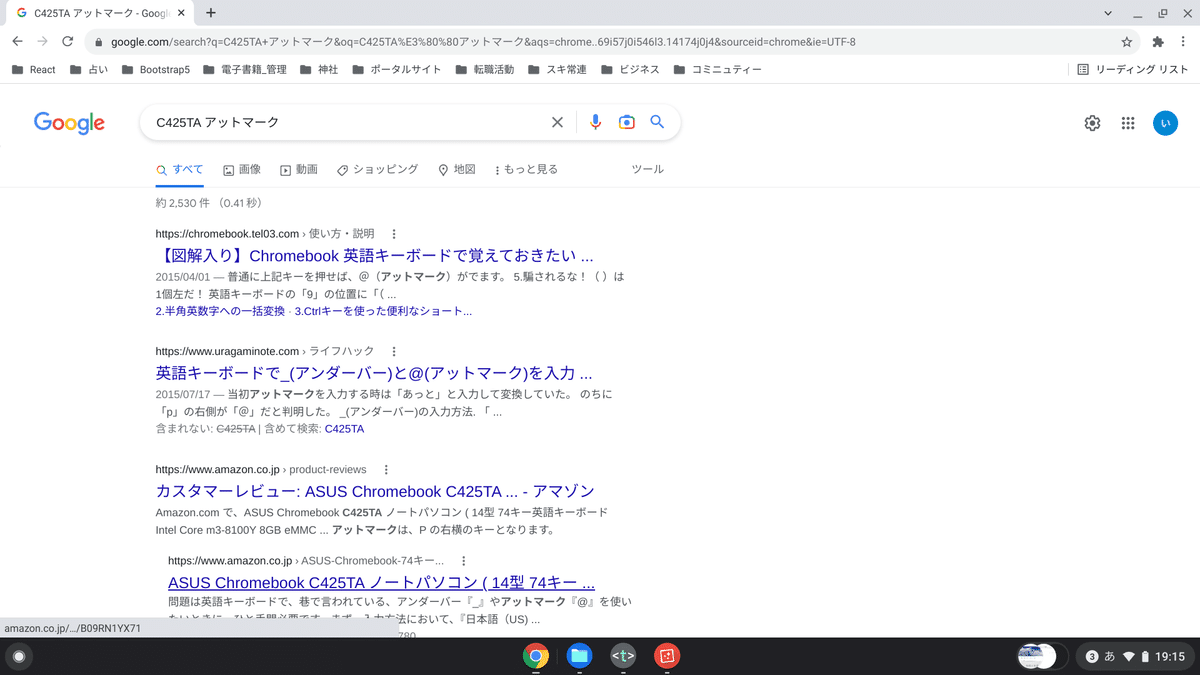The image size is (1200, 675).
Task: Close the C425TA アットマーク tab
Action: [x=182, y=13]
